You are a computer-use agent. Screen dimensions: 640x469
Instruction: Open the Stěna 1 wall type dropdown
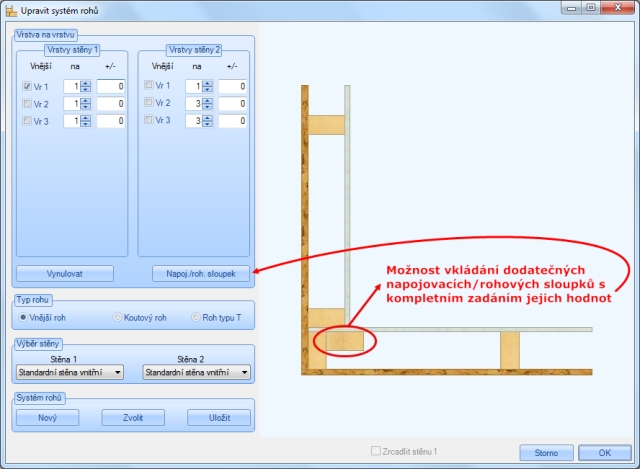coord(70,372)
